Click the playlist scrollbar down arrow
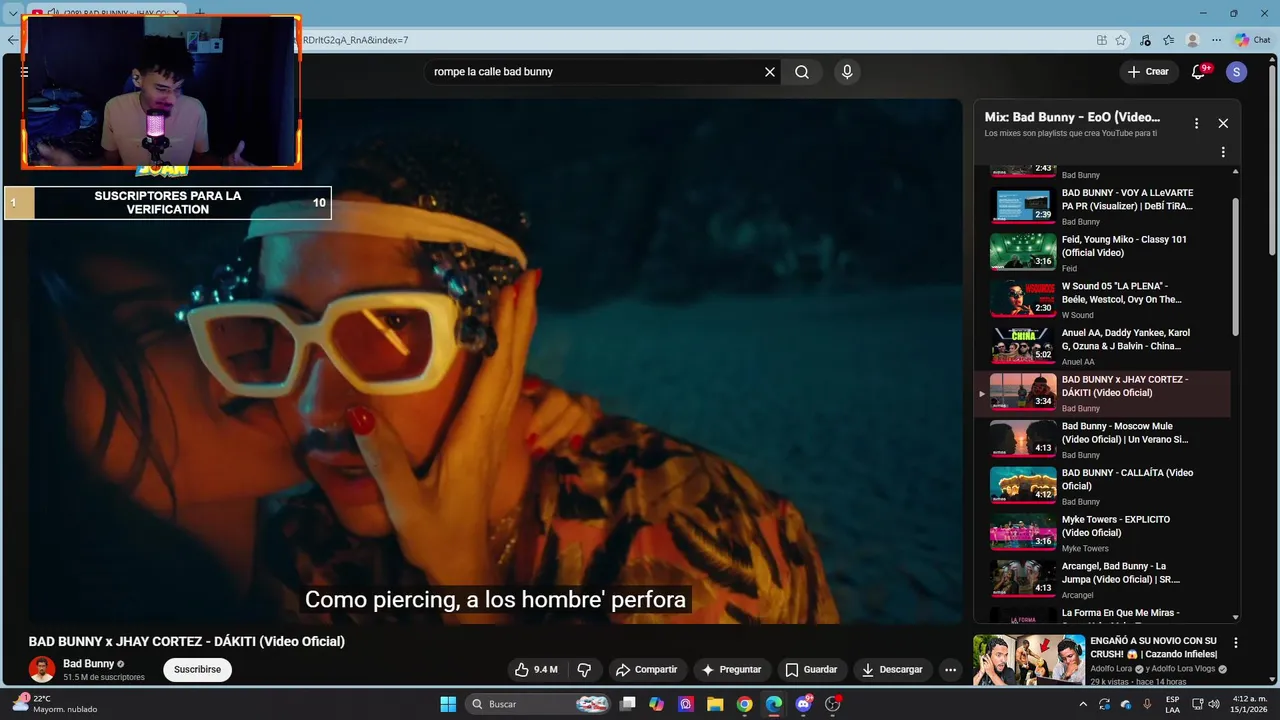The height and width of the screenshot is (720, 1280). pyautogui.click(x=1236, y=618)
